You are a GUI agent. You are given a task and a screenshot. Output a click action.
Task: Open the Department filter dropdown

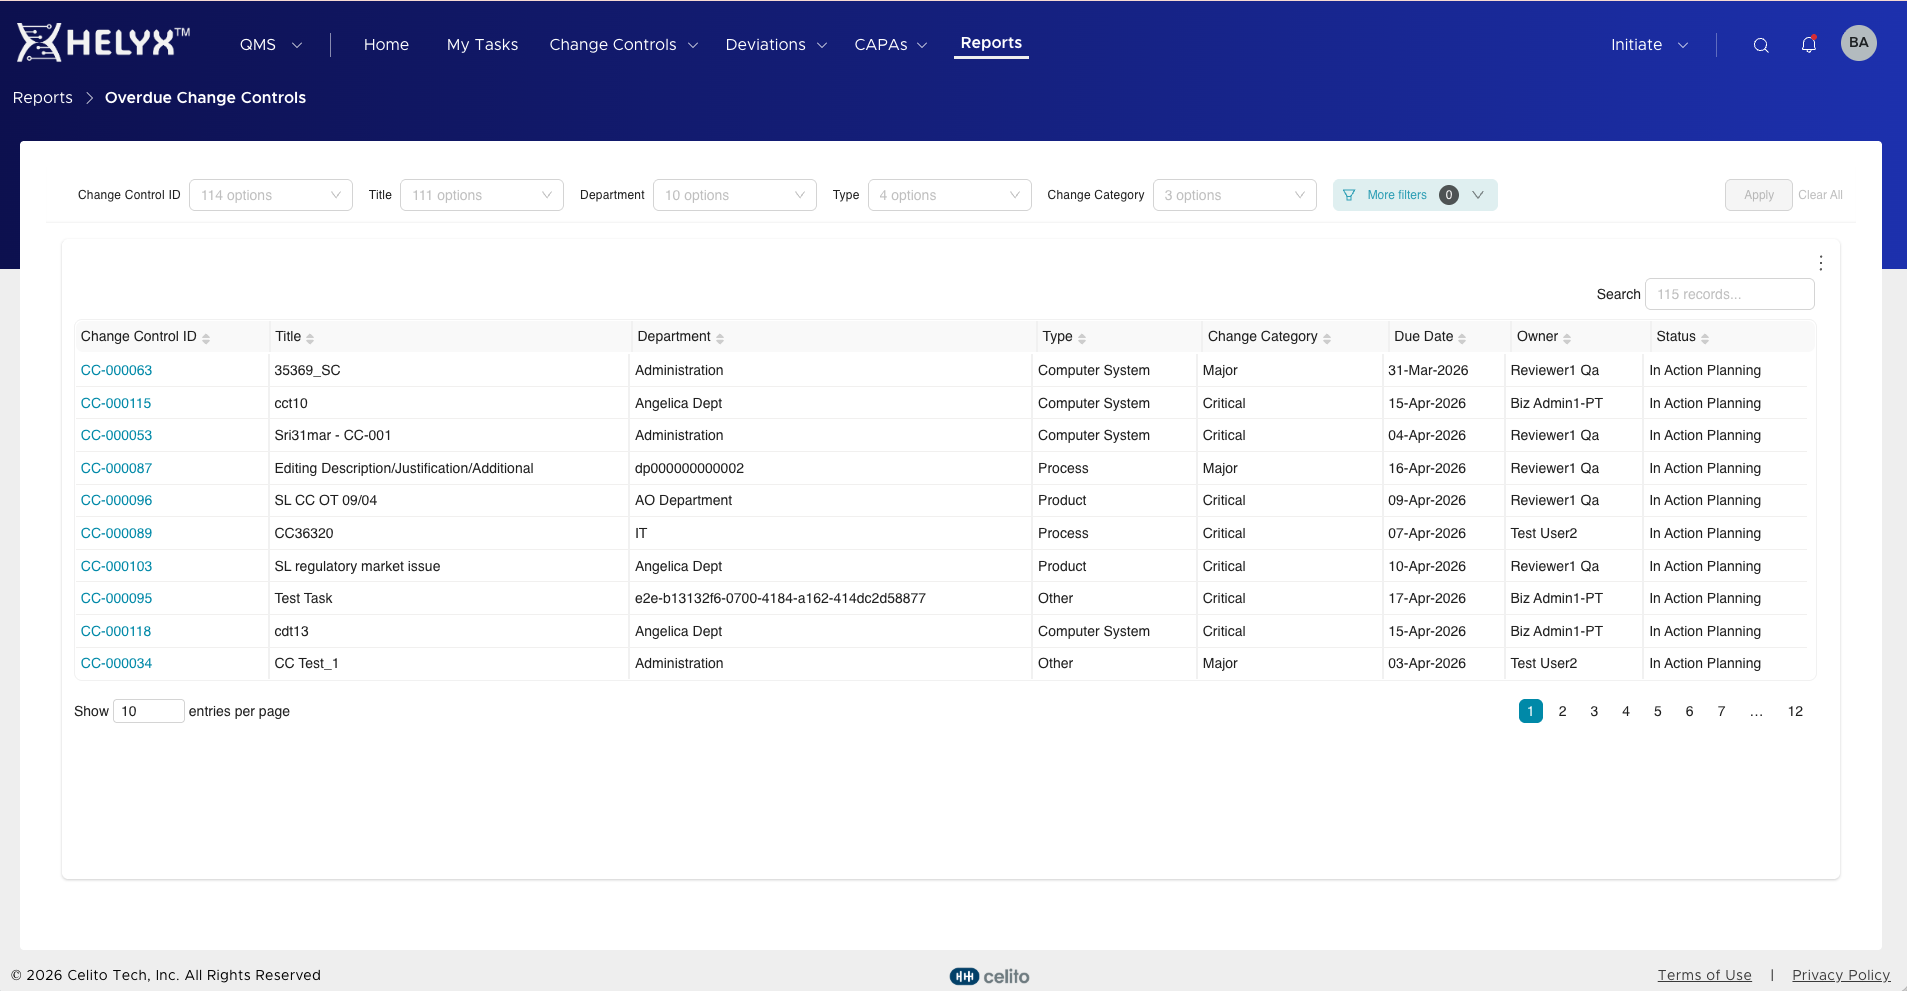(x=735, y=195)
